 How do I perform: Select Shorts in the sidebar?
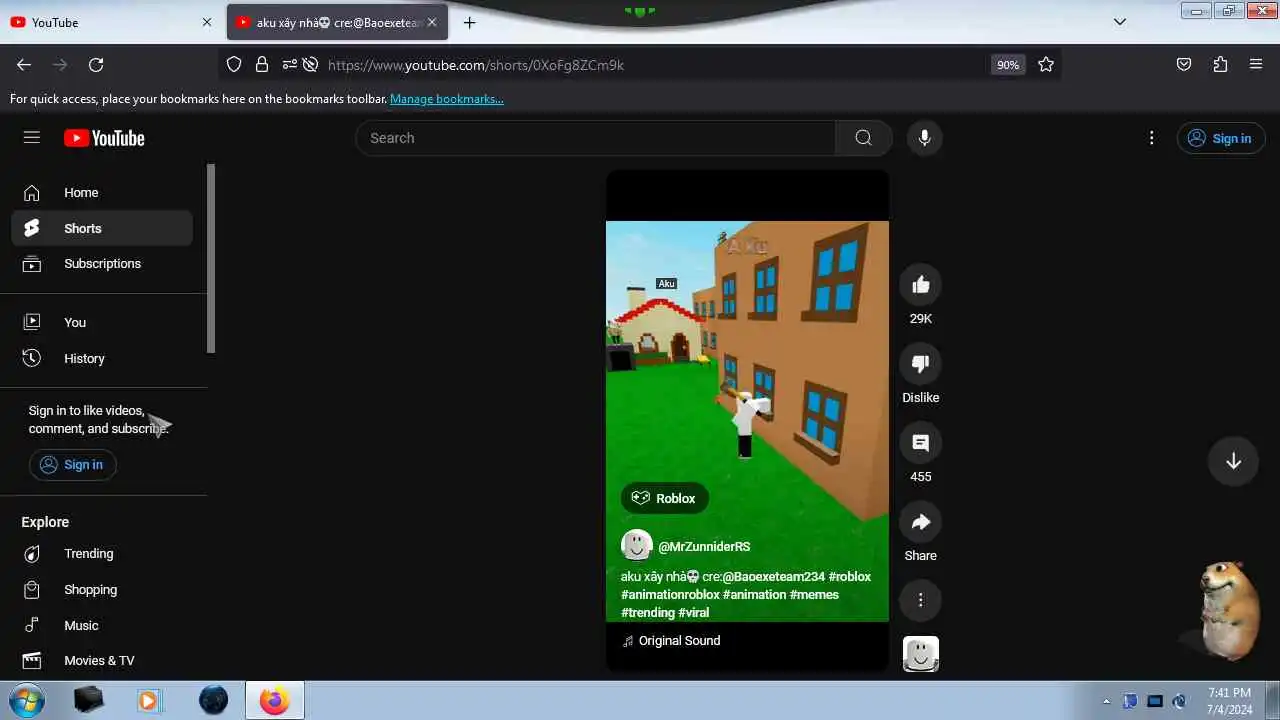[102, 228]
